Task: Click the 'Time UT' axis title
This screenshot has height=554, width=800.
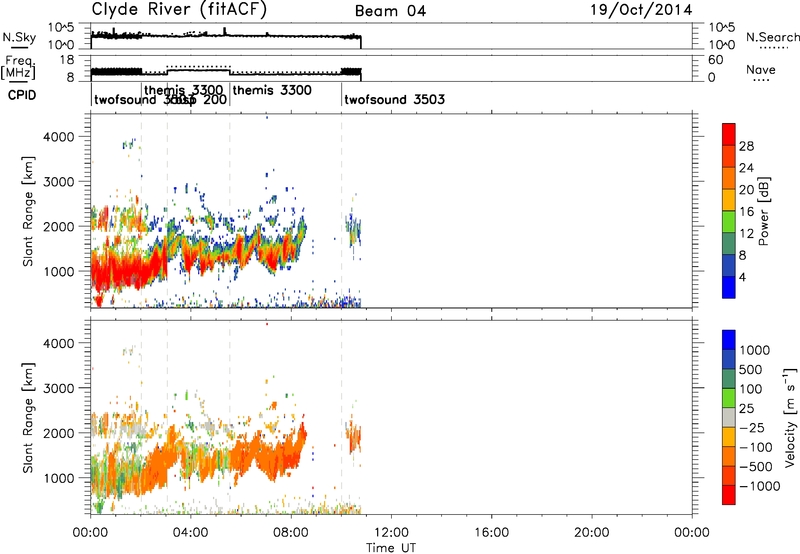Action: [391, 548]
